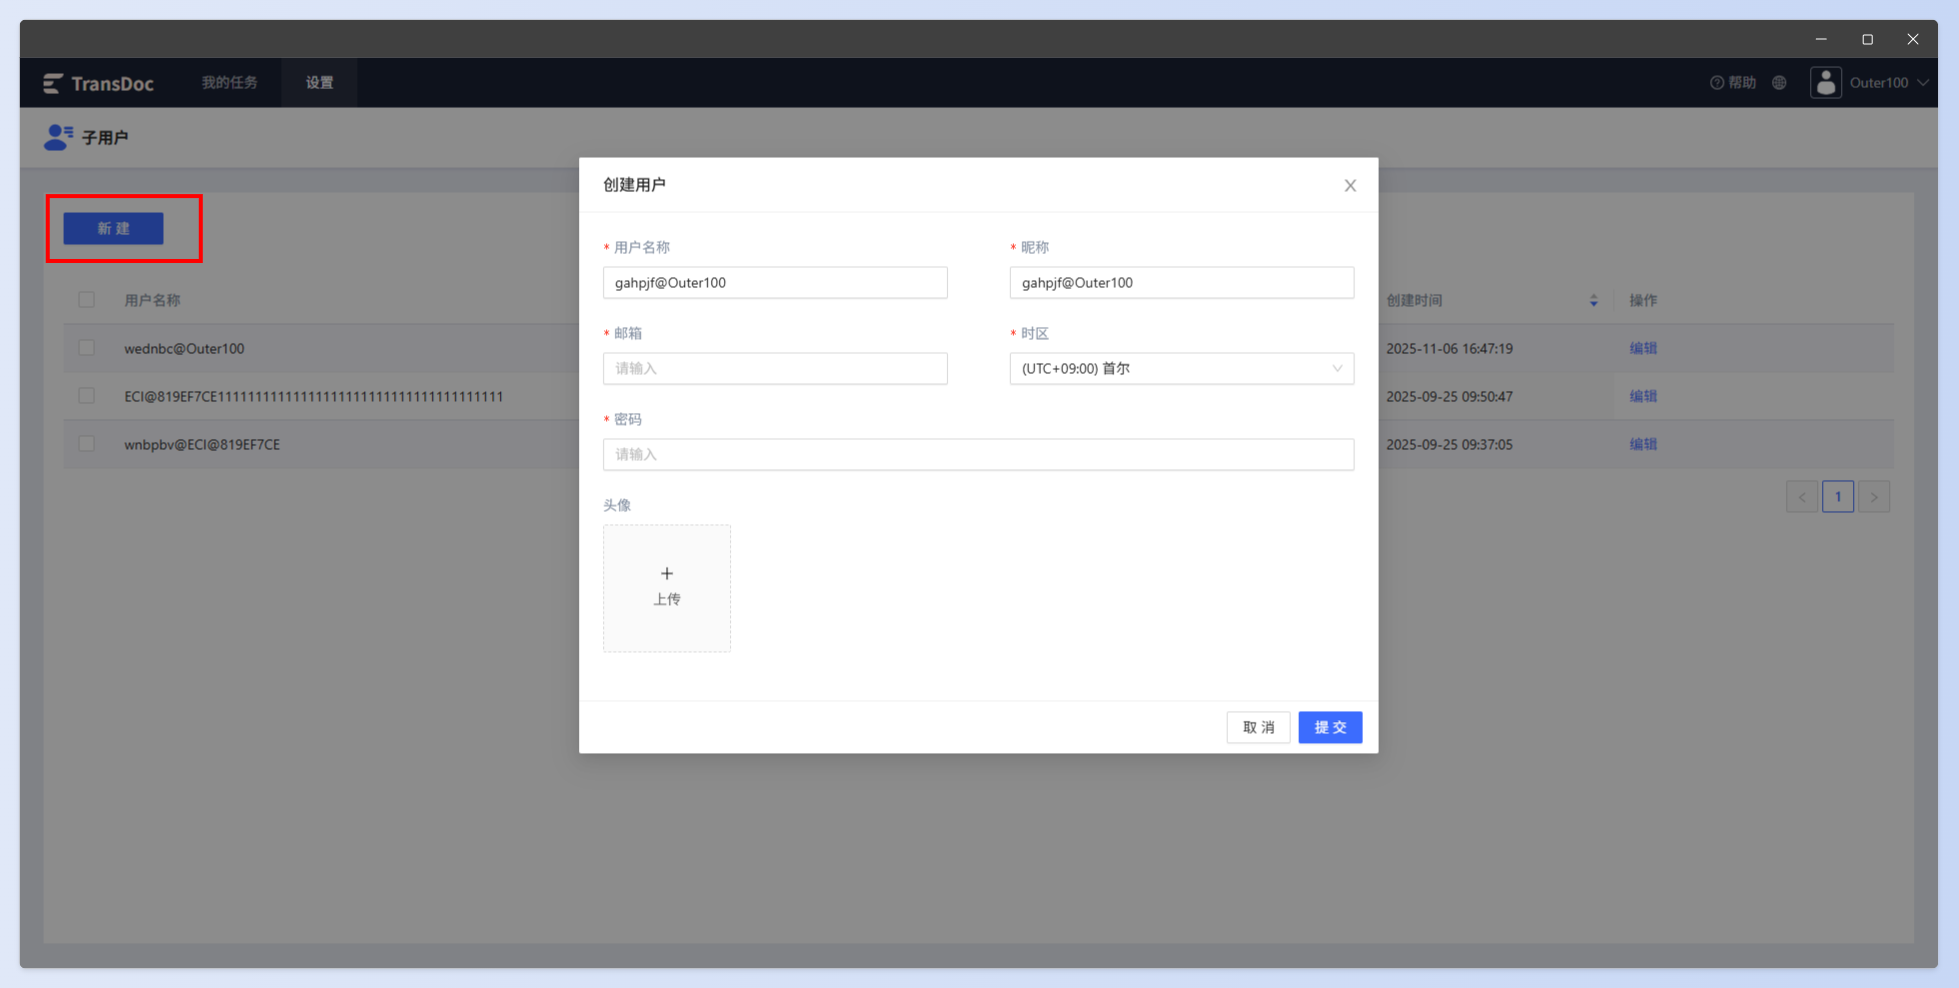Click 编辑 for the ECI@819EF7CE111 row
1959x988 pixels.
pyautogui.click(x=1643, y=396)
